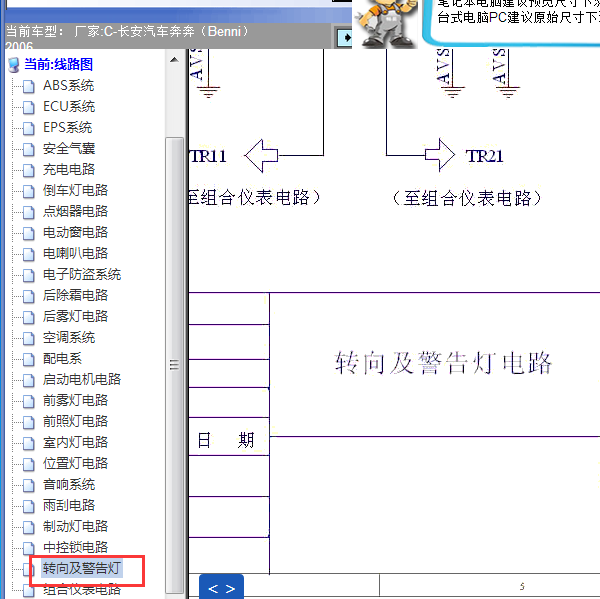Click the tree scrollbar up arrow
This screenshot has width=600, height=599.
pyautogui.click(x=174, y=60)
